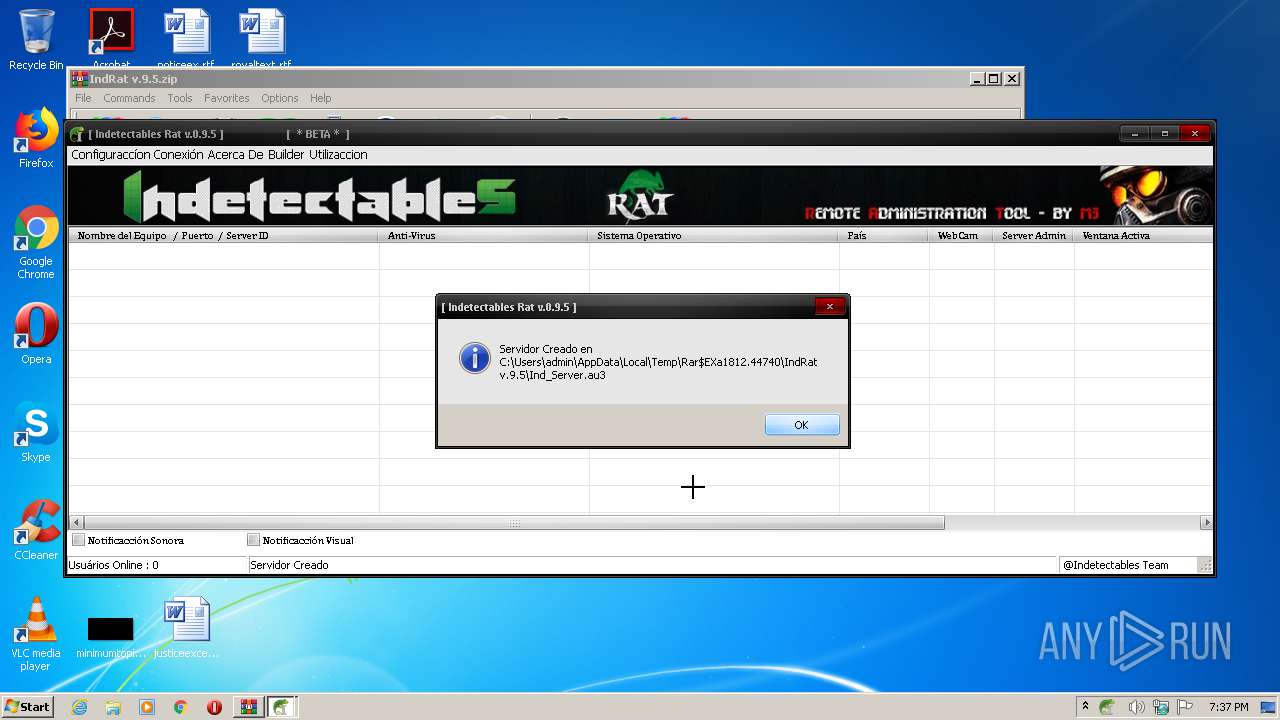The height and width of the screenshot is (720, 1280).
Task: Select the Firefox desktop shortcut
Action: click(36, 138)
